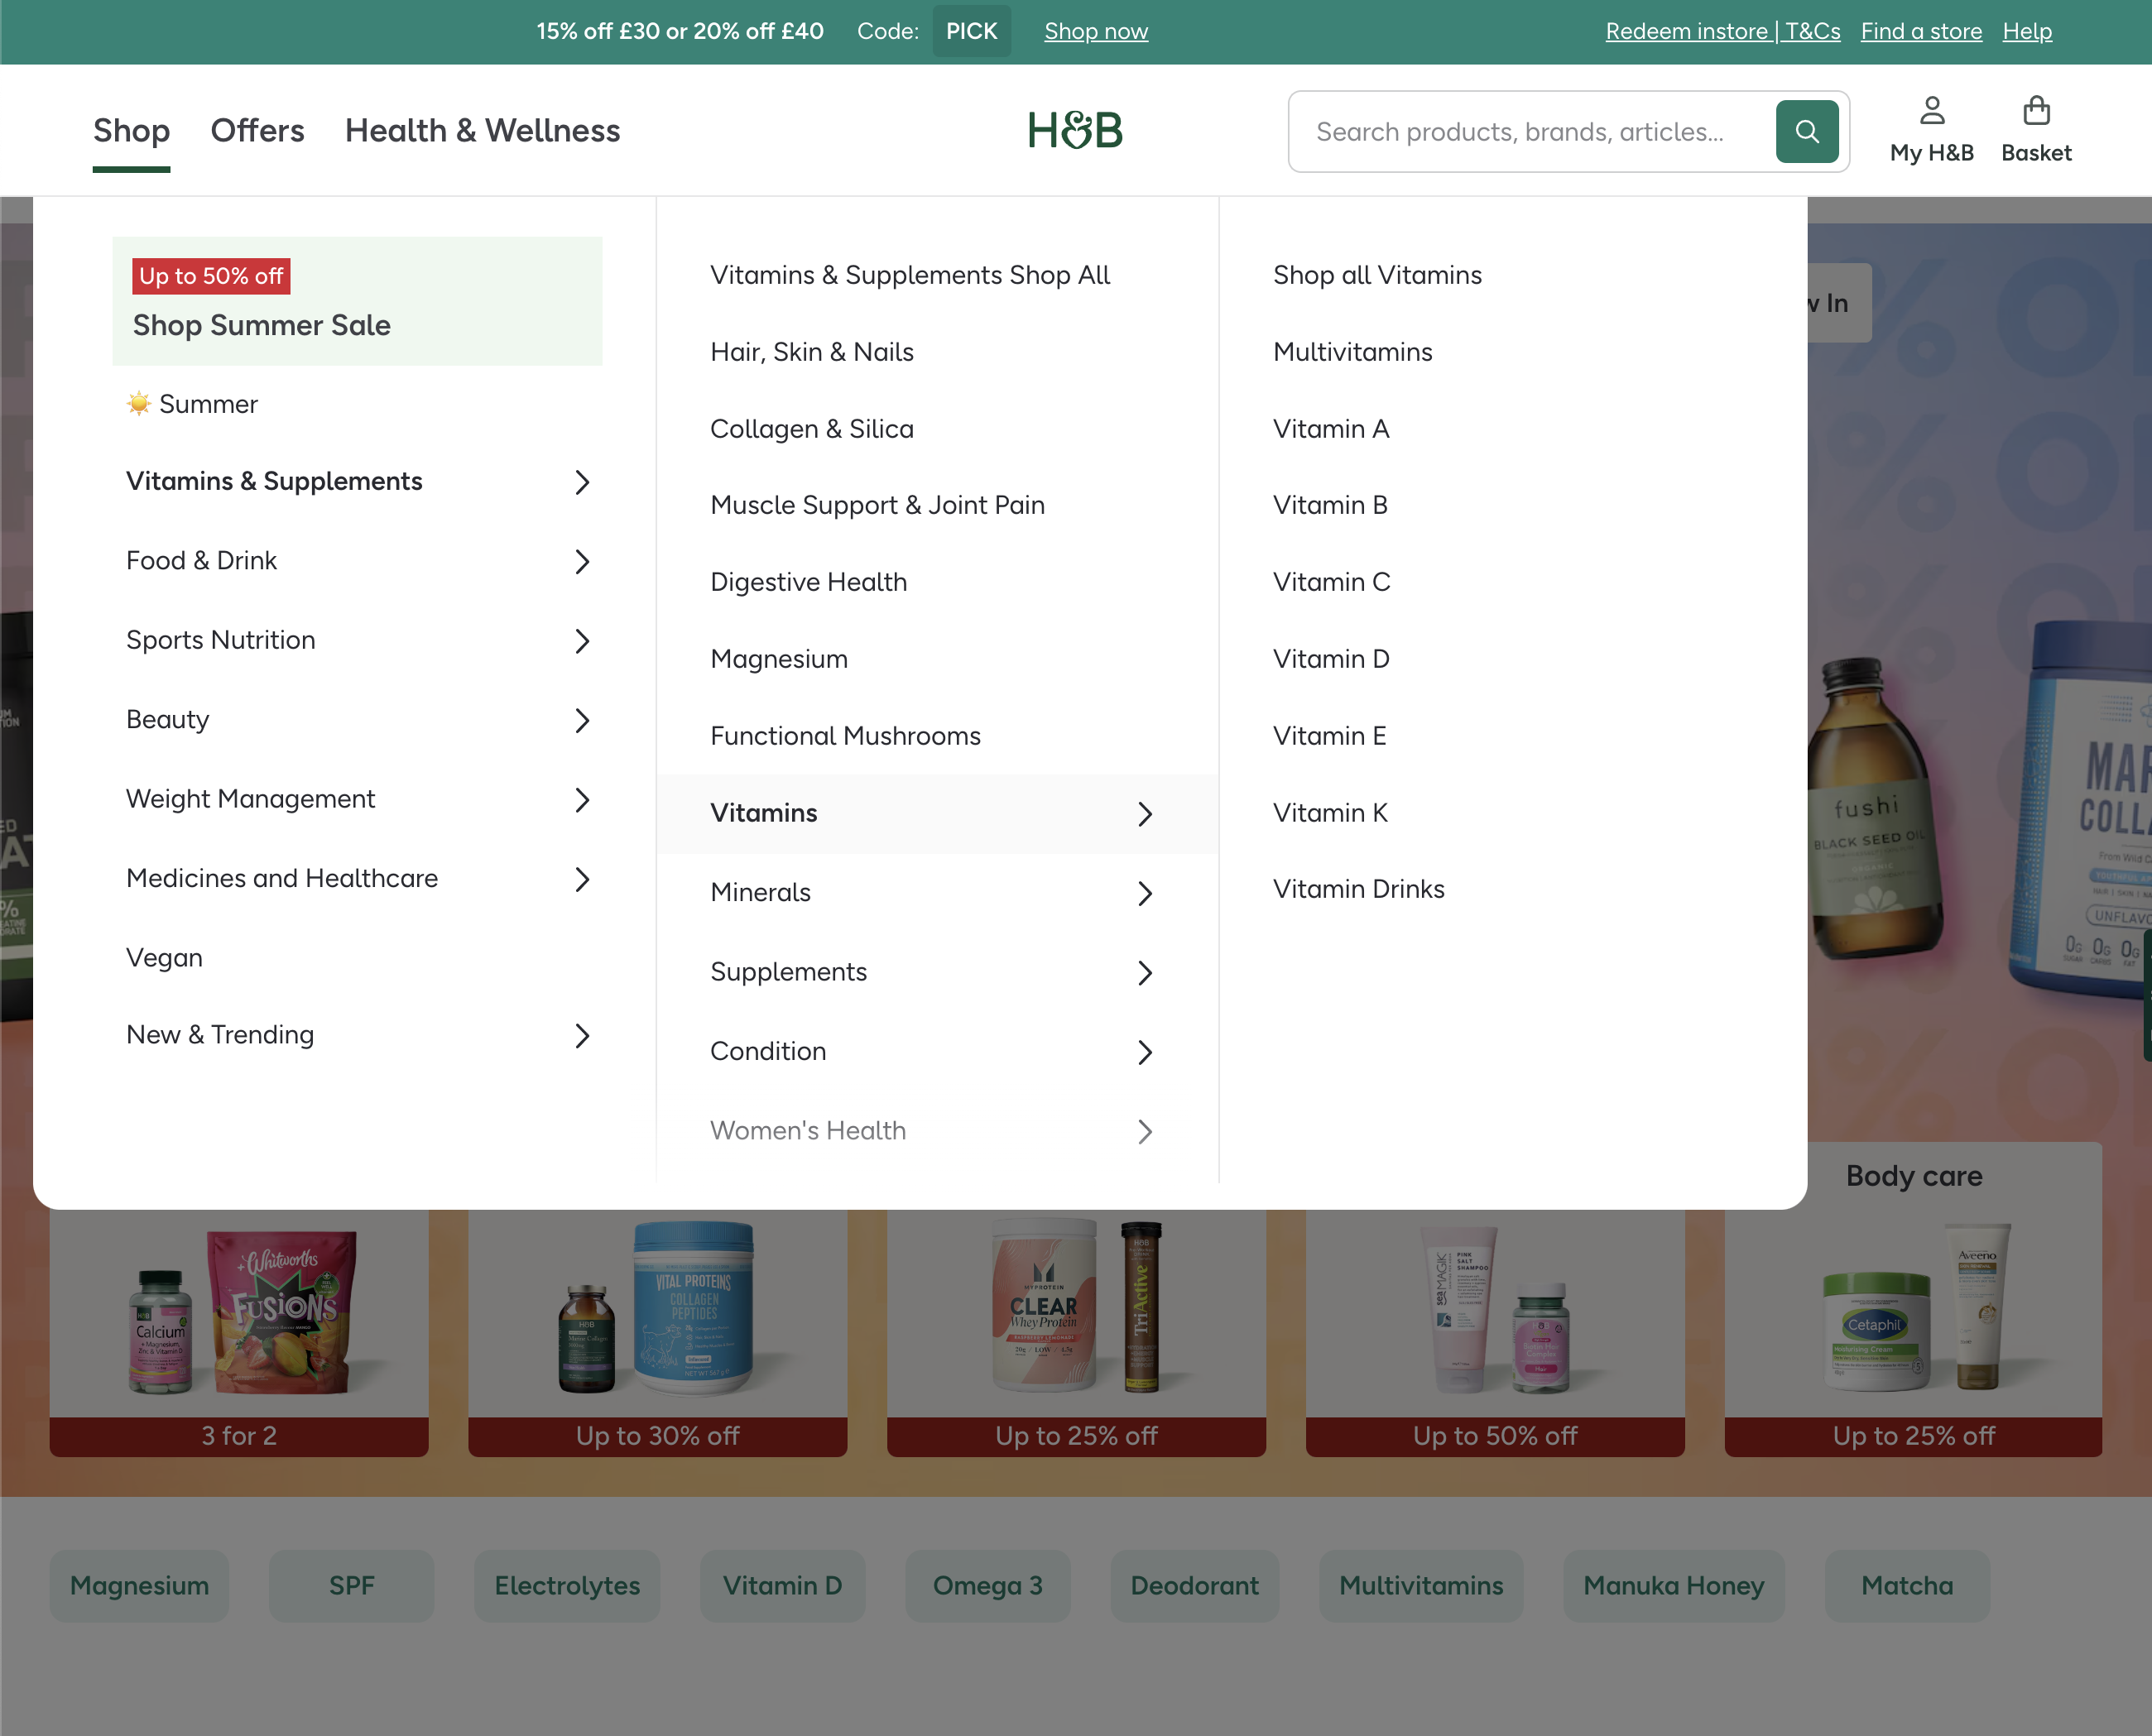2152x1736 pixels.
Task: Open the Health & Wellness menu
Action: [483, 130]
